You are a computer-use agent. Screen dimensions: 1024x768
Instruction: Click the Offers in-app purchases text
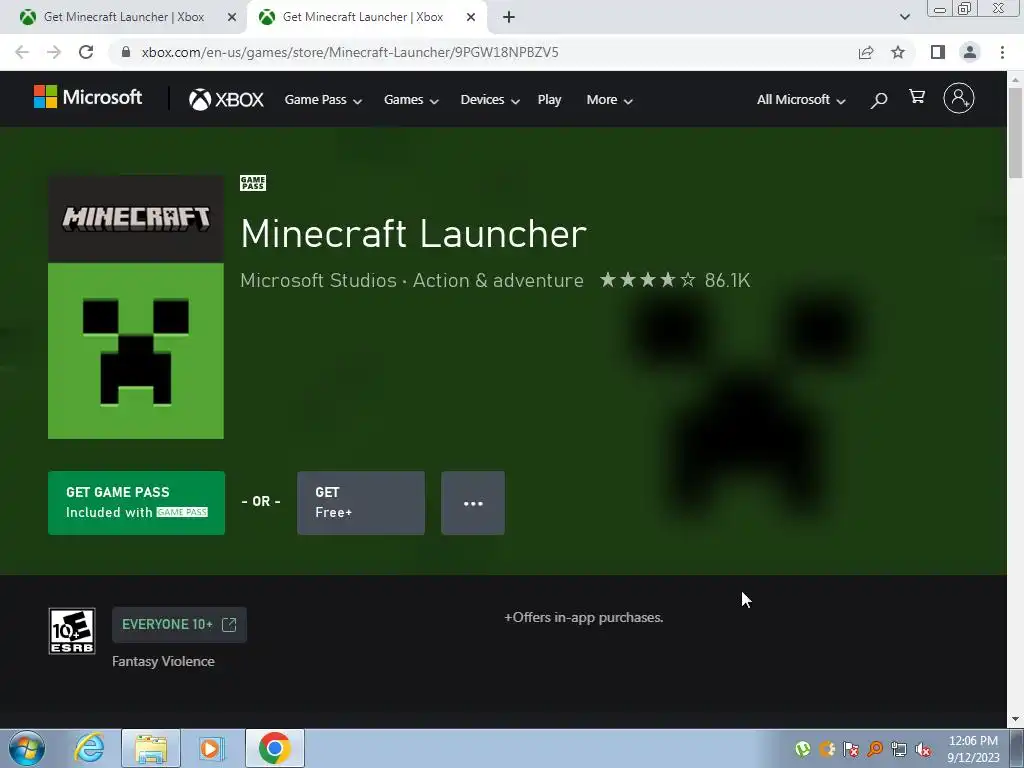584,617
